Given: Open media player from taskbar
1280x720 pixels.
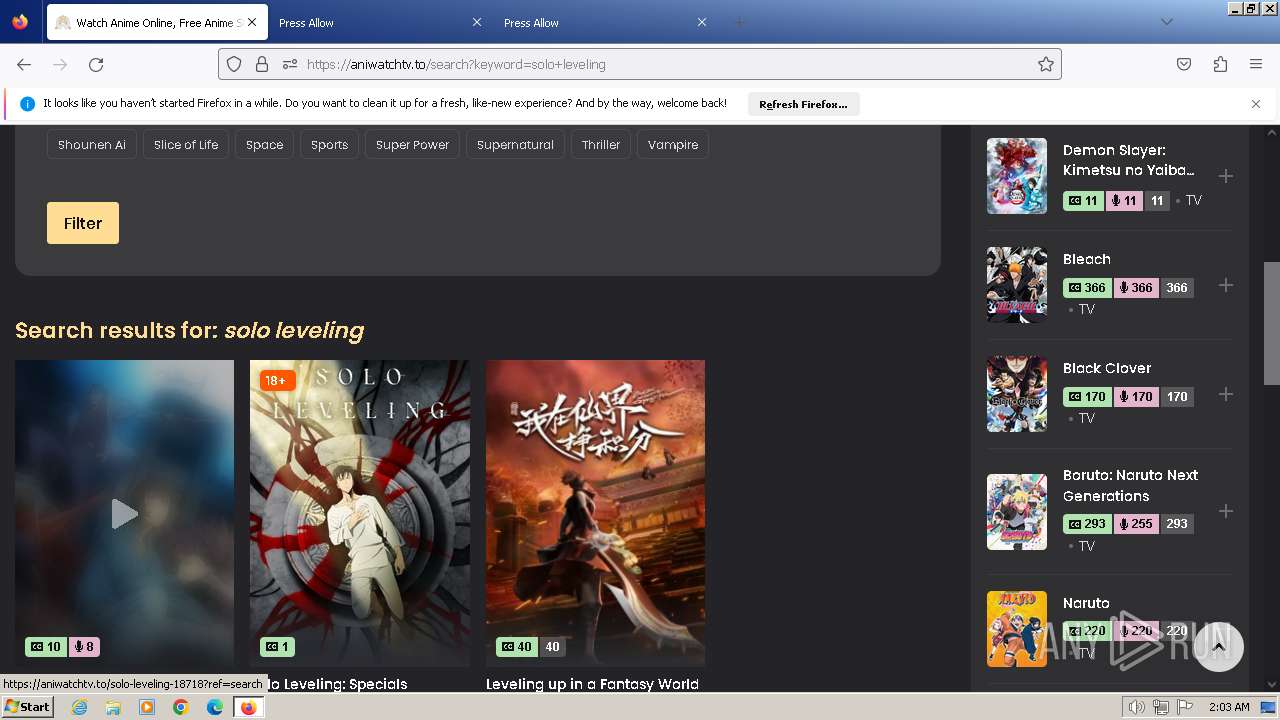Looking at the screenshot, I should pos(147,707).
